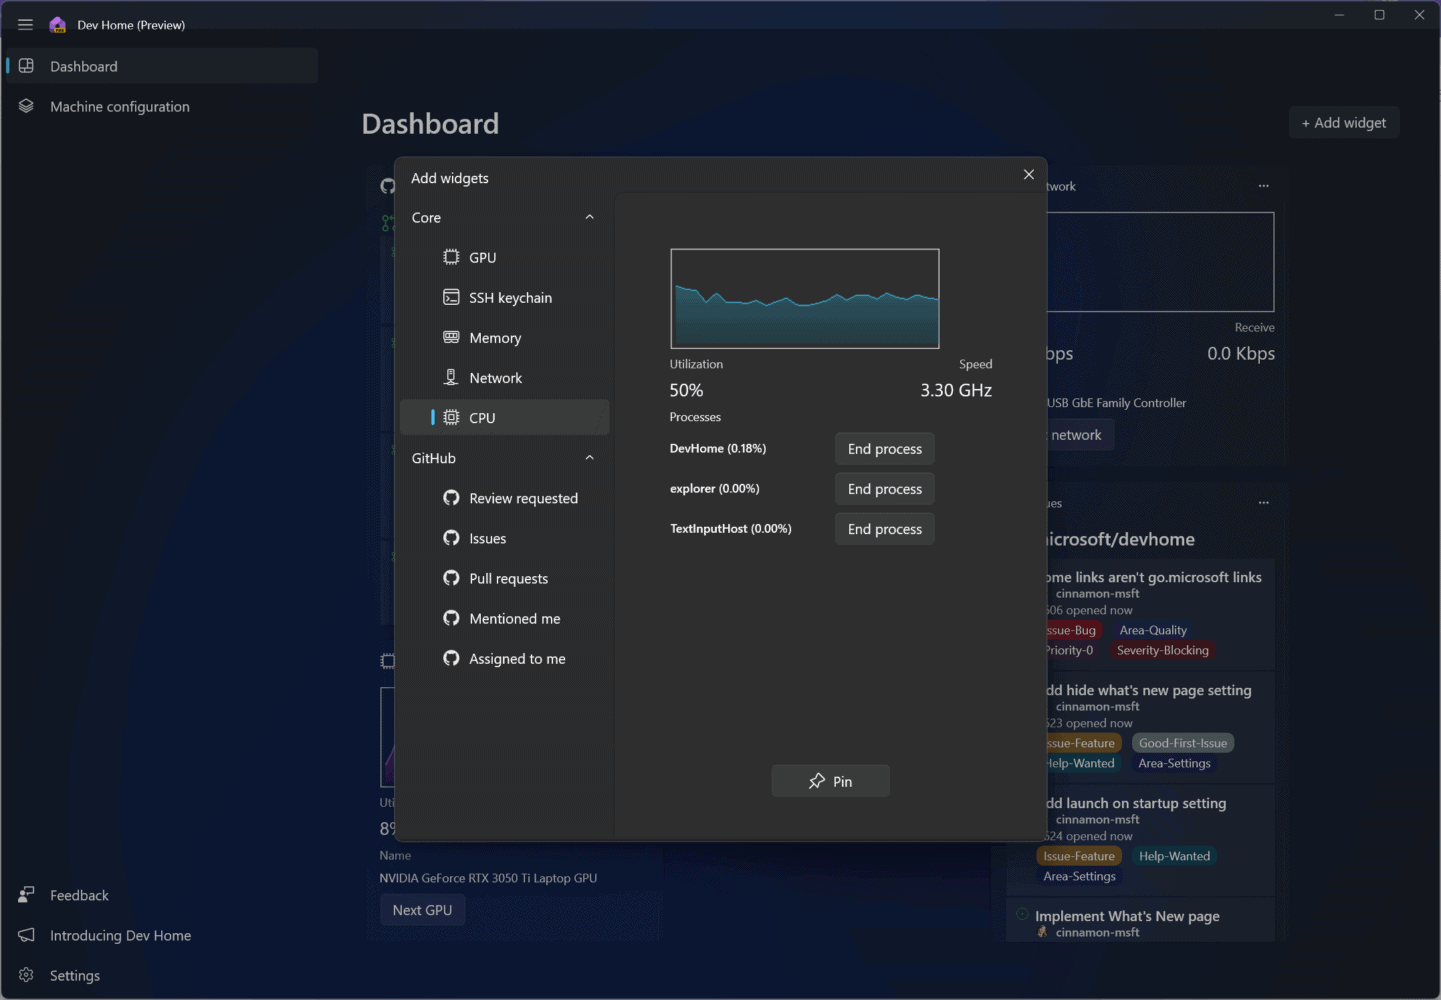Click the Introducing Dev Home megaphone icon
This screenshot has height=1000, width=1441.
[27, 935]
